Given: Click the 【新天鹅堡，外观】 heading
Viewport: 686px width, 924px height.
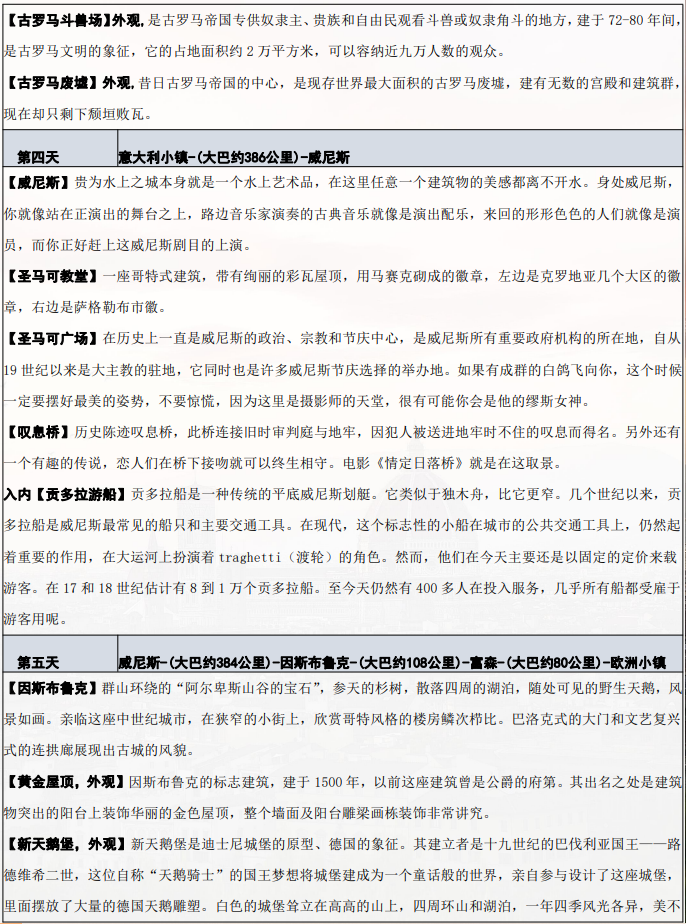Looking at the screenshot, I should [x=65, y=844].
